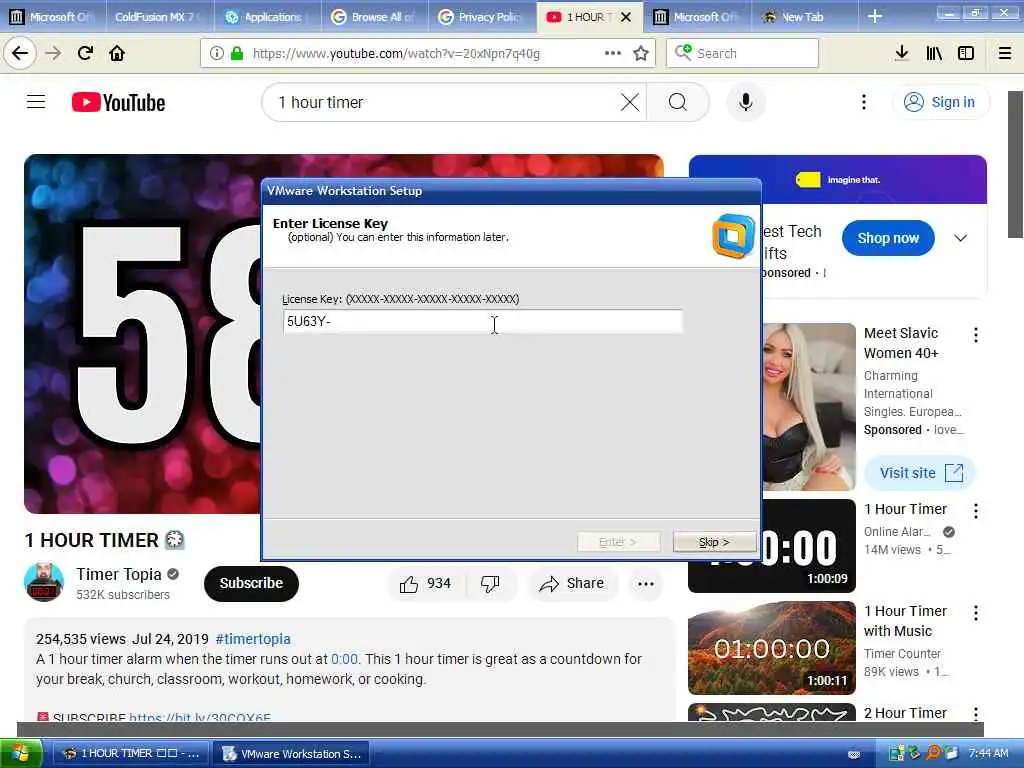Image resolution: width=1024 pixels, height=768 pixels.
Task: Open the browser home page icon
Action: pyautogui.click(x=117, y=53)
